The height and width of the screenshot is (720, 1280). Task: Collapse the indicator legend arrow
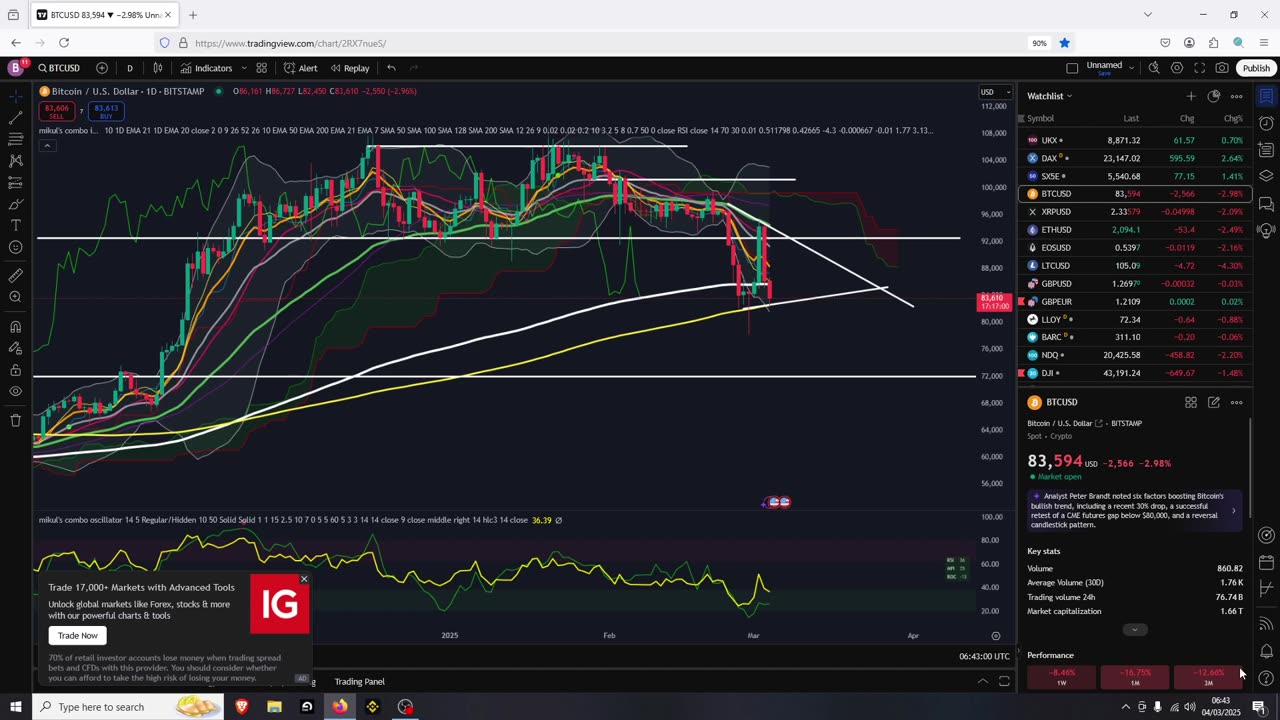[x=46, y=145]
